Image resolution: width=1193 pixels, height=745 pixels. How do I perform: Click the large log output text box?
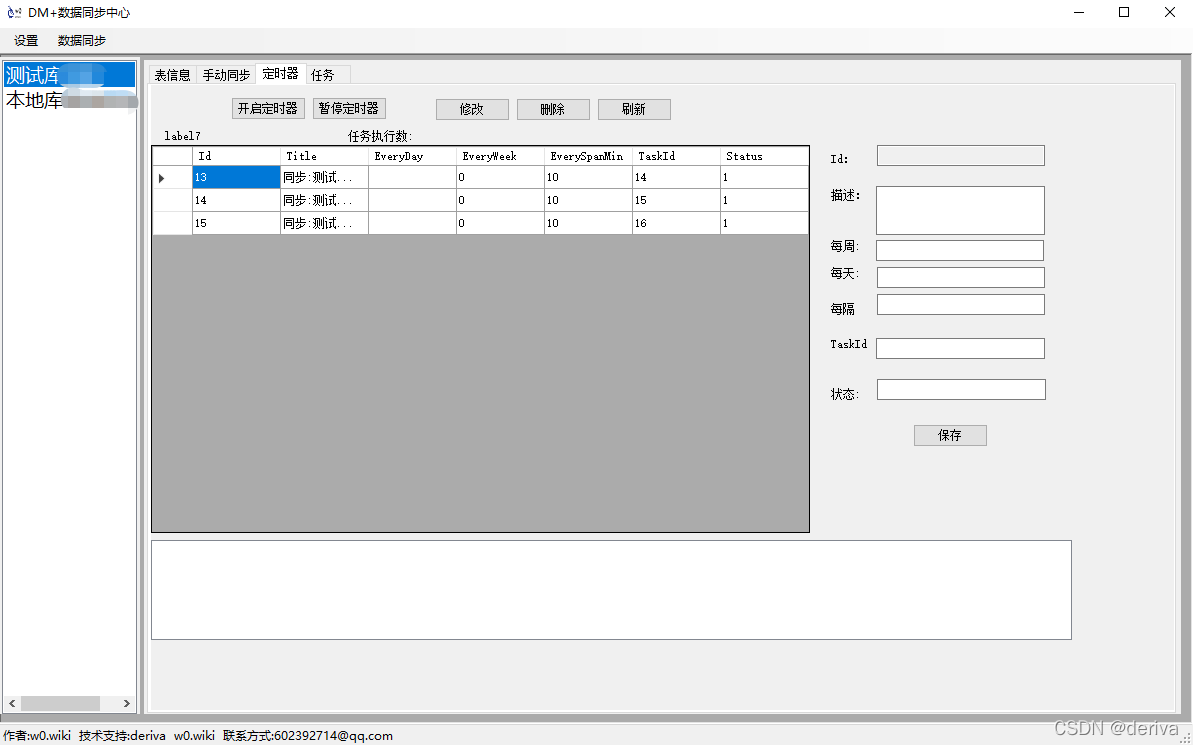pos(611,590)
